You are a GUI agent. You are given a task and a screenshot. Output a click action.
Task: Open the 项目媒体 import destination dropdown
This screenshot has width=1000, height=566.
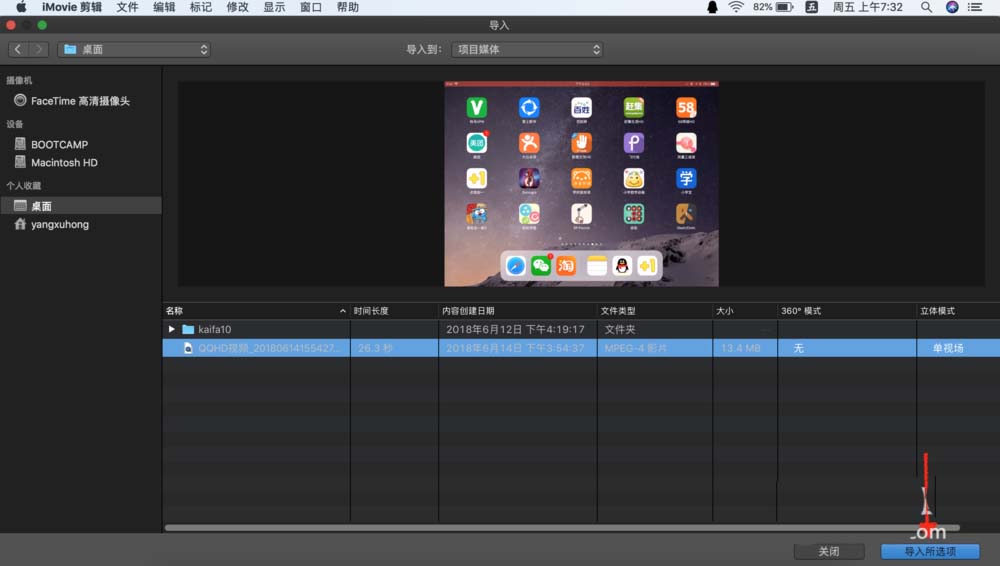[527, 49]
